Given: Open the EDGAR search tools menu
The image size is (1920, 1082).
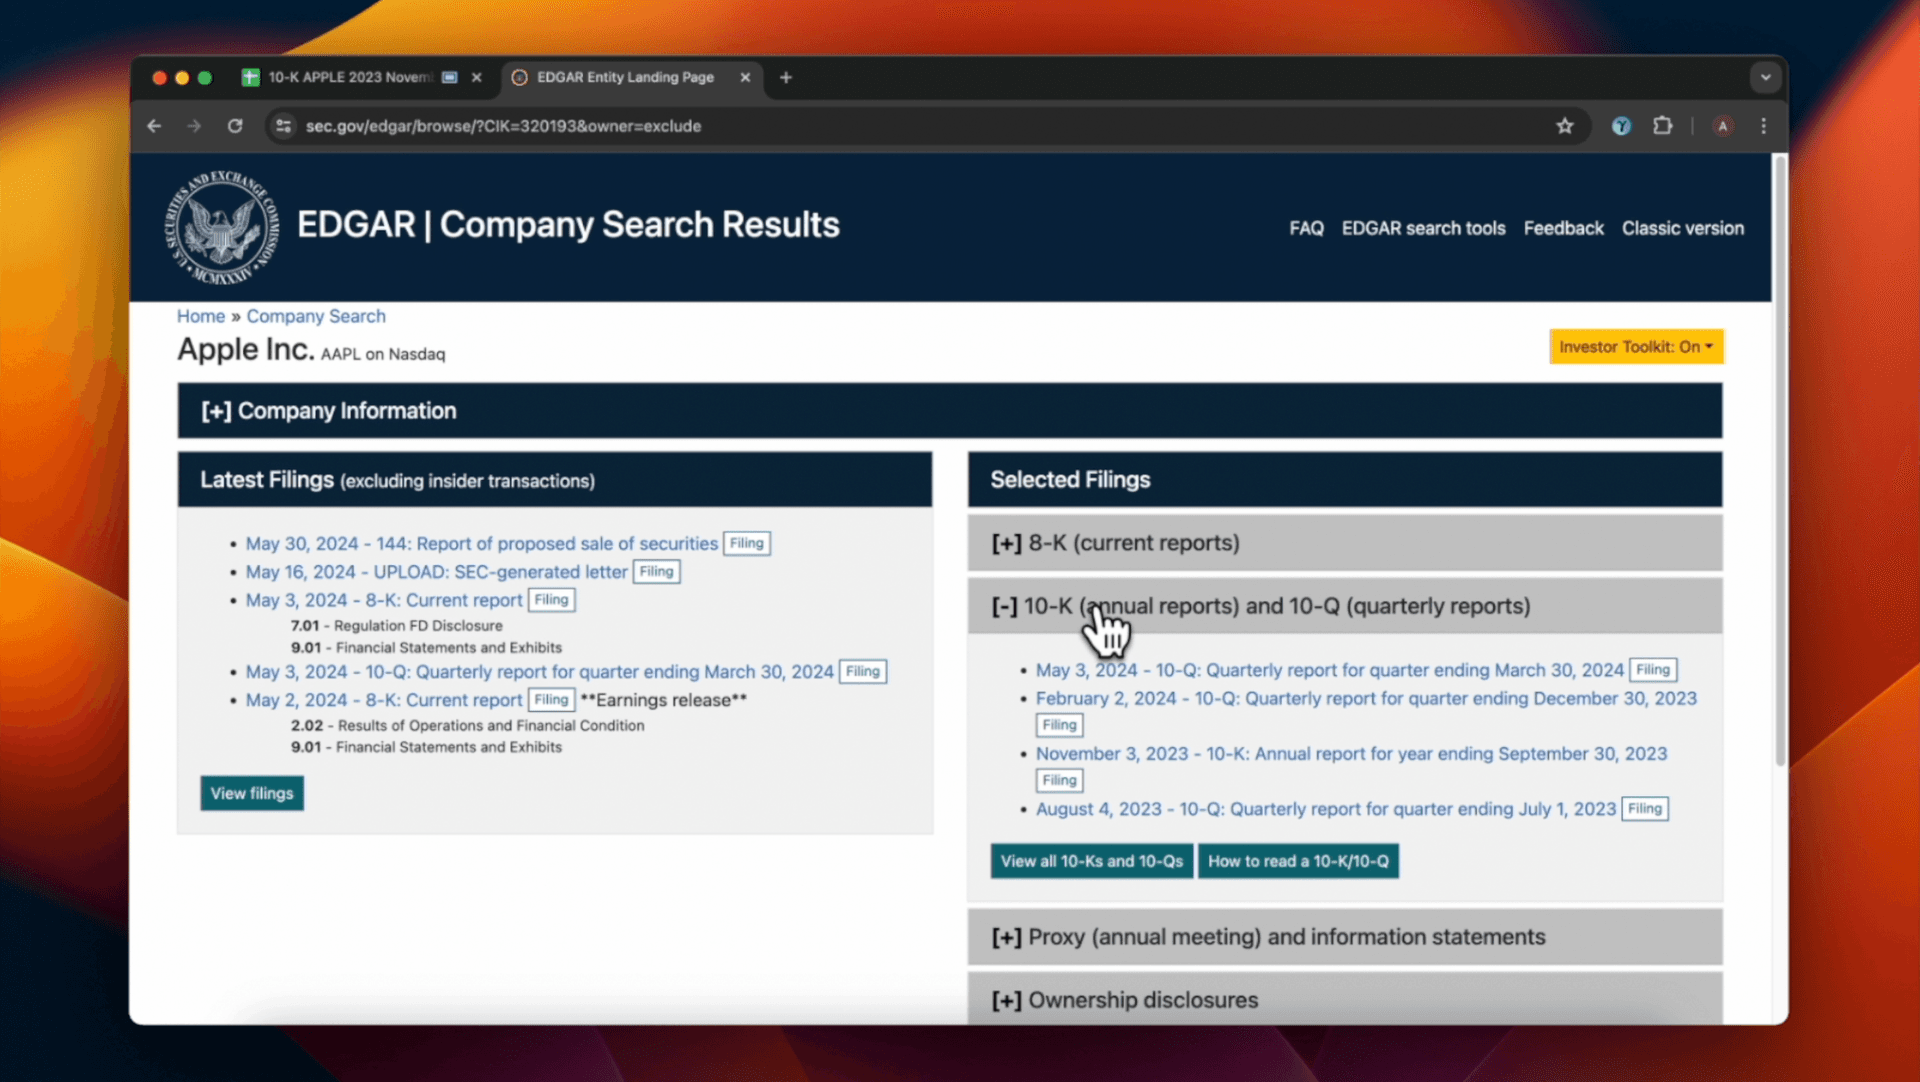Looking at the screenshot, I should tap(1424, 228).
